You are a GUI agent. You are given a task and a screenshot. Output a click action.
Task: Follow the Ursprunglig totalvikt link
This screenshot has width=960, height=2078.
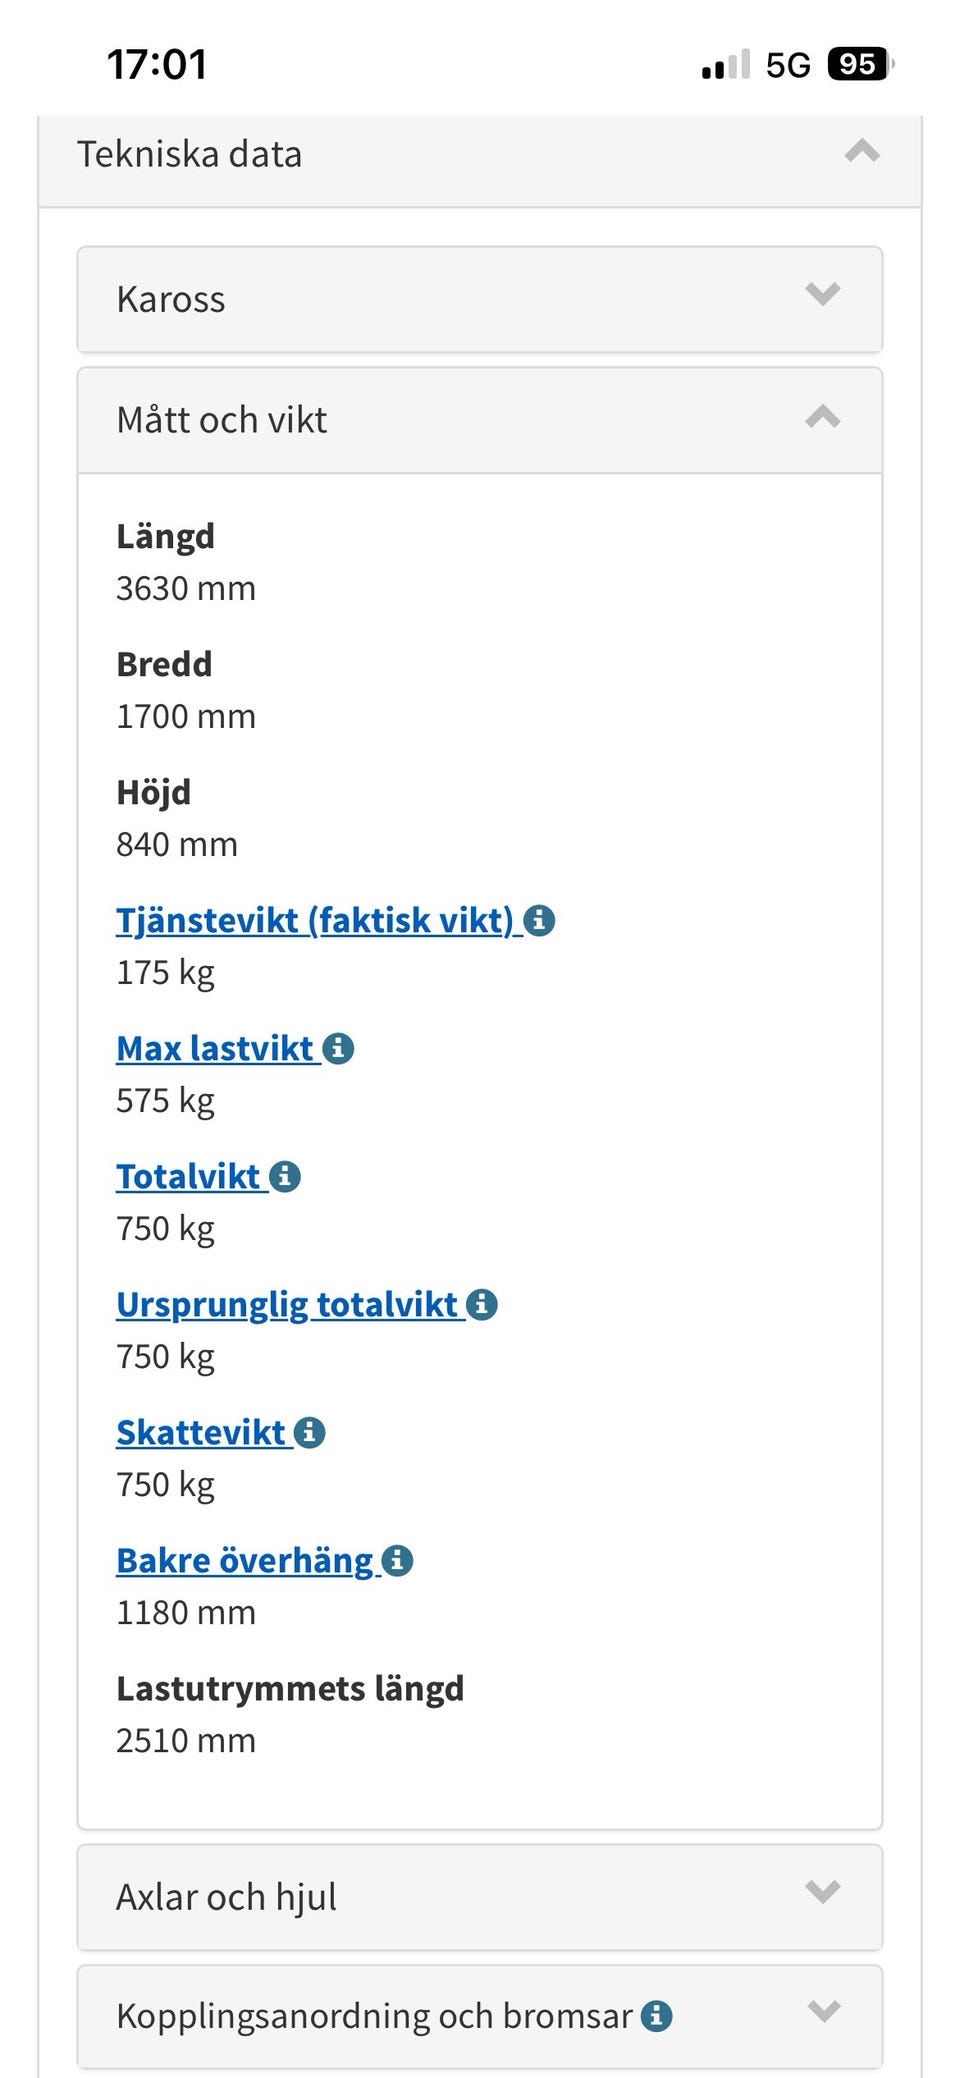click(287, 1304)
